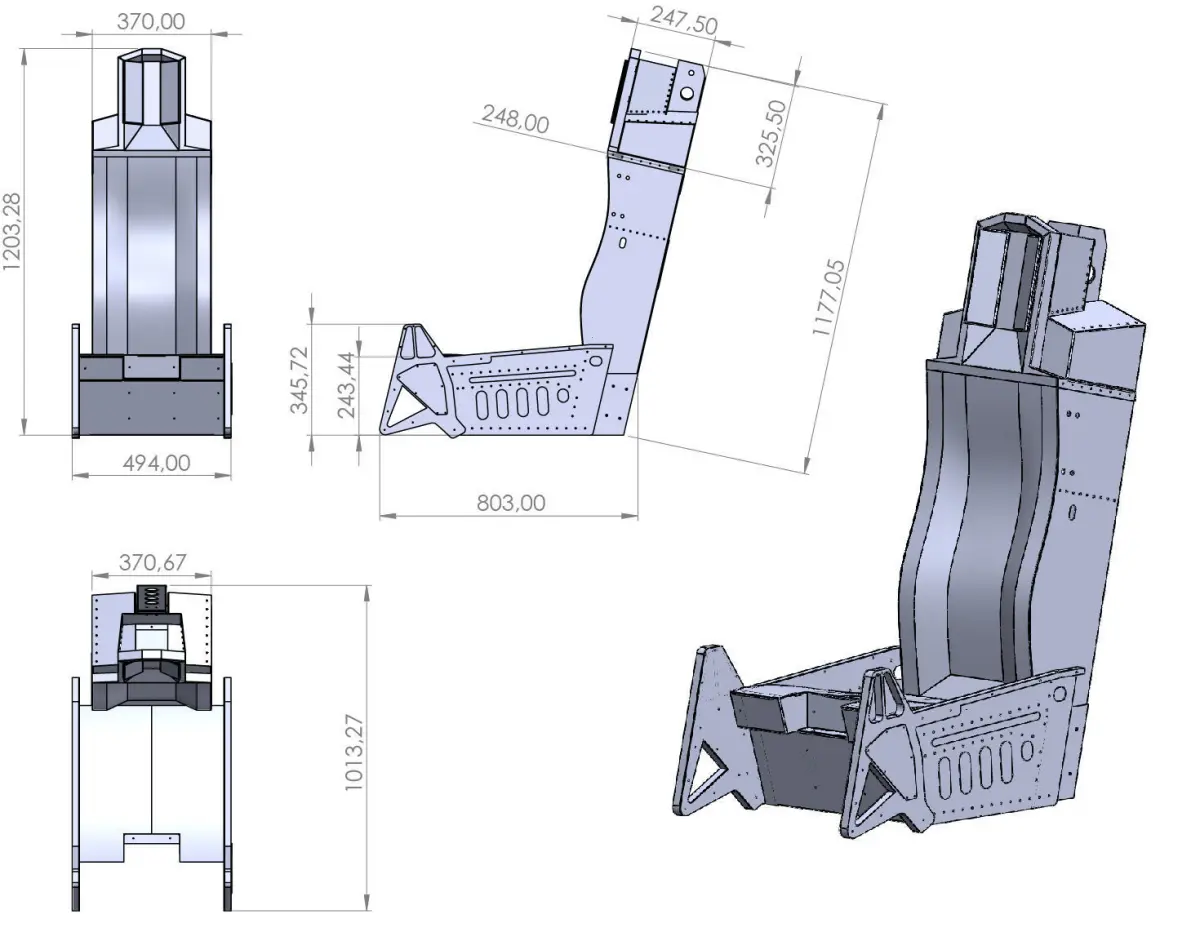Select the 248,00 dimension label
Viewport: 1200px width, 932px height.
coord(515,120)
